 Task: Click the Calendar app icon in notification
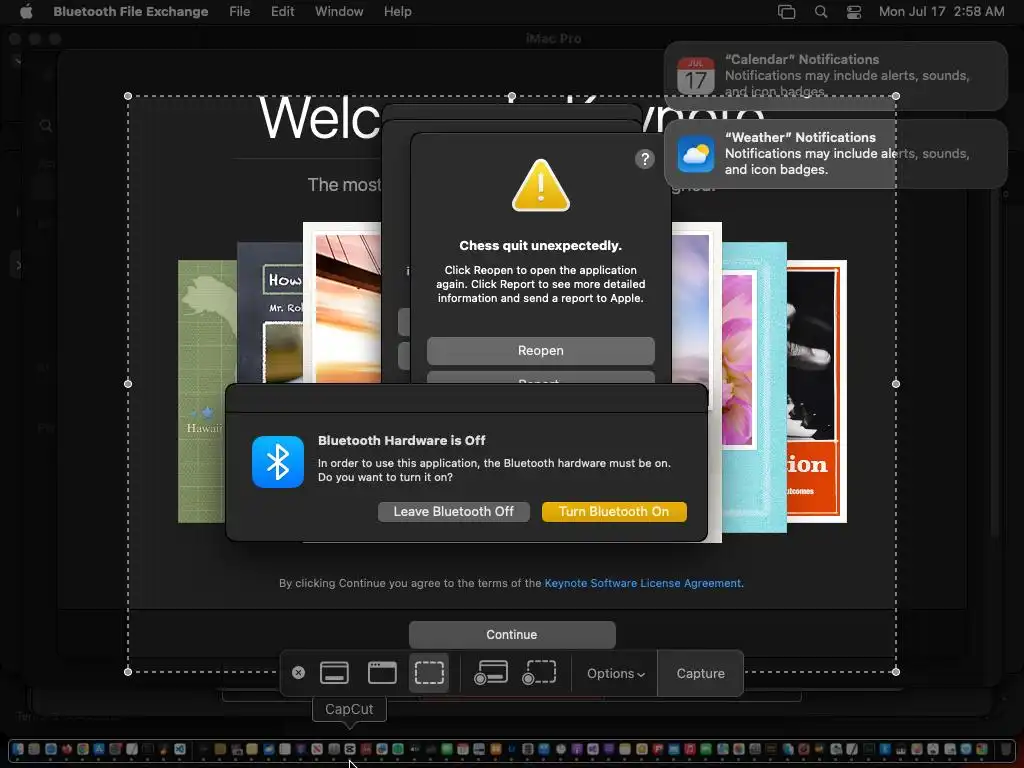pyautogui.click(x=696, y=76)
